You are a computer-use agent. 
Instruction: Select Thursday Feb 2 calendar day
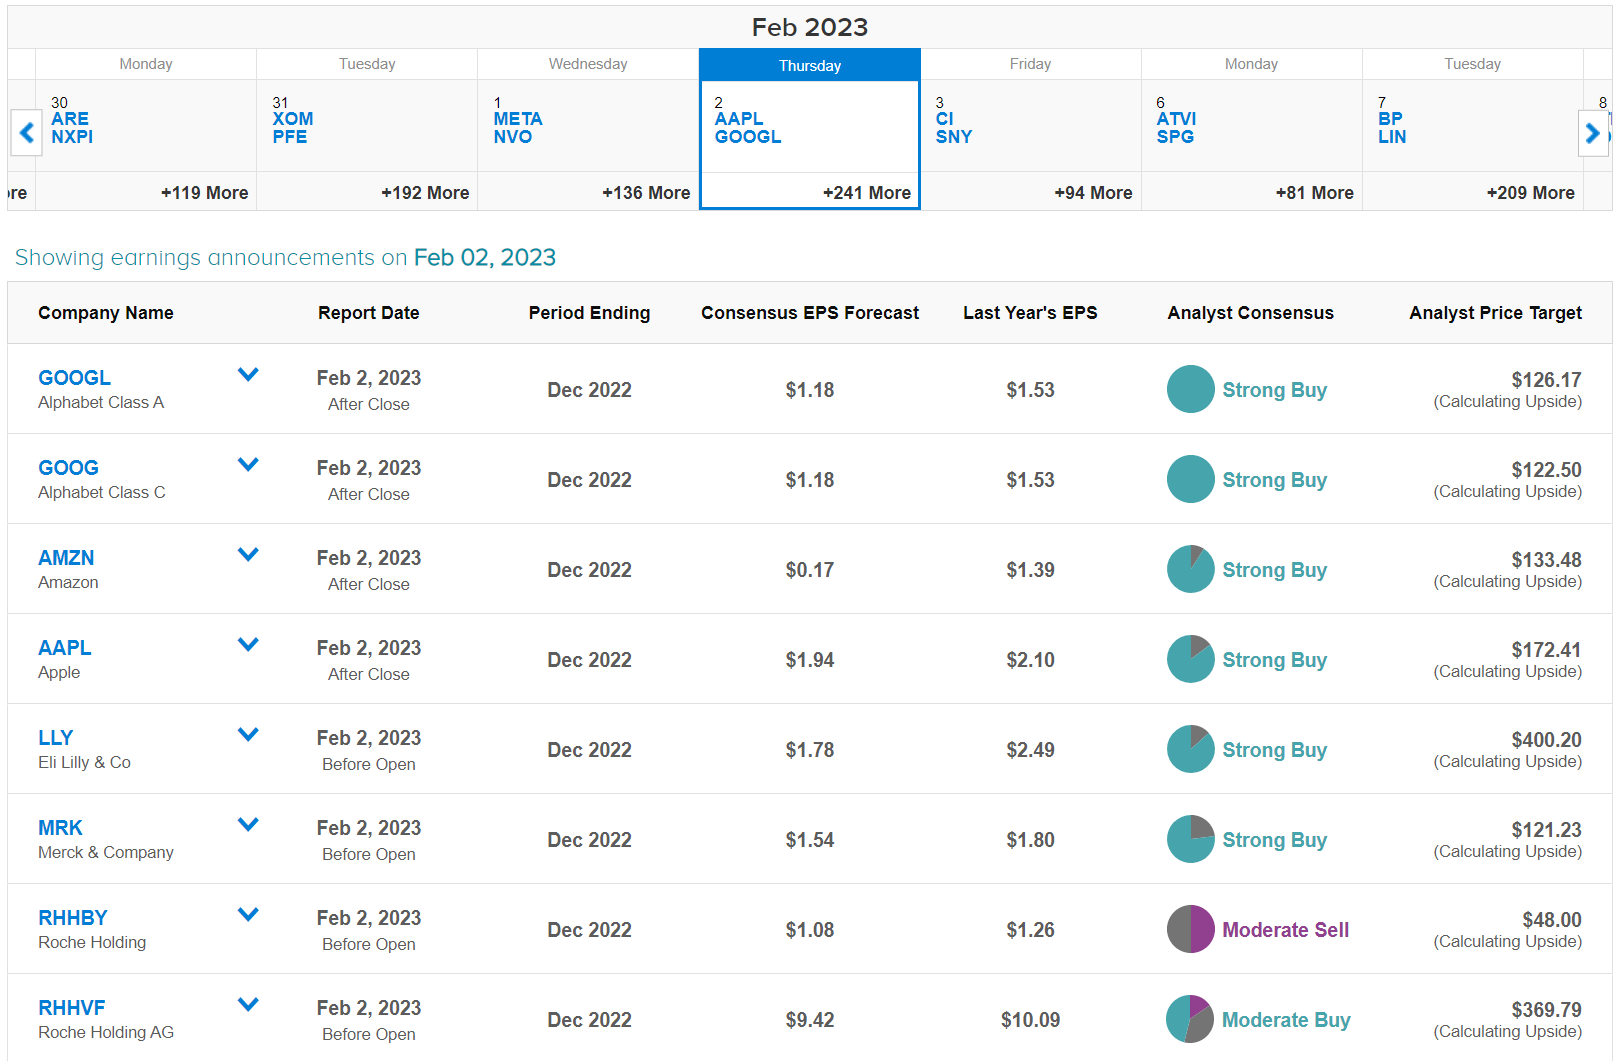point(809,129)
